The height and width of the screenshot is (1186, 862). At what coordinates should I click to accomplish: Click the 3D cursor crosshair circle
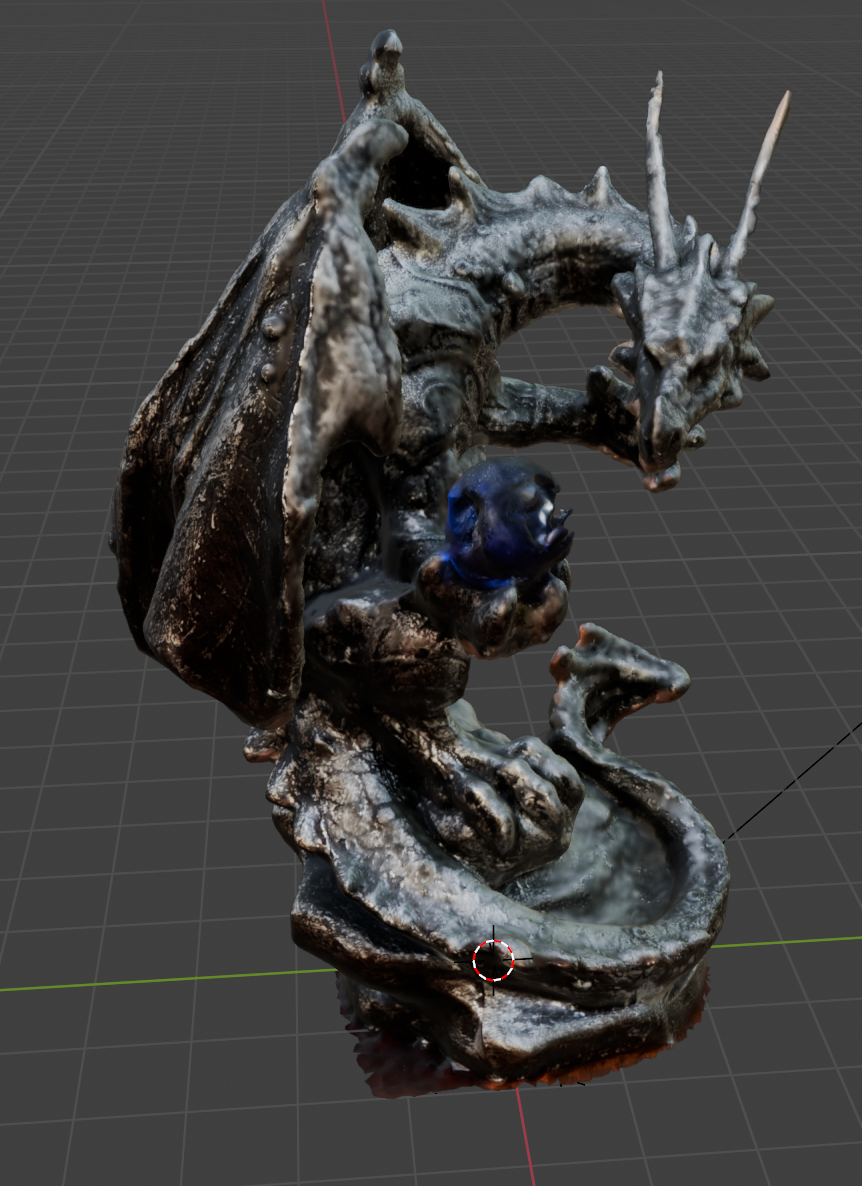click(493, 961)
